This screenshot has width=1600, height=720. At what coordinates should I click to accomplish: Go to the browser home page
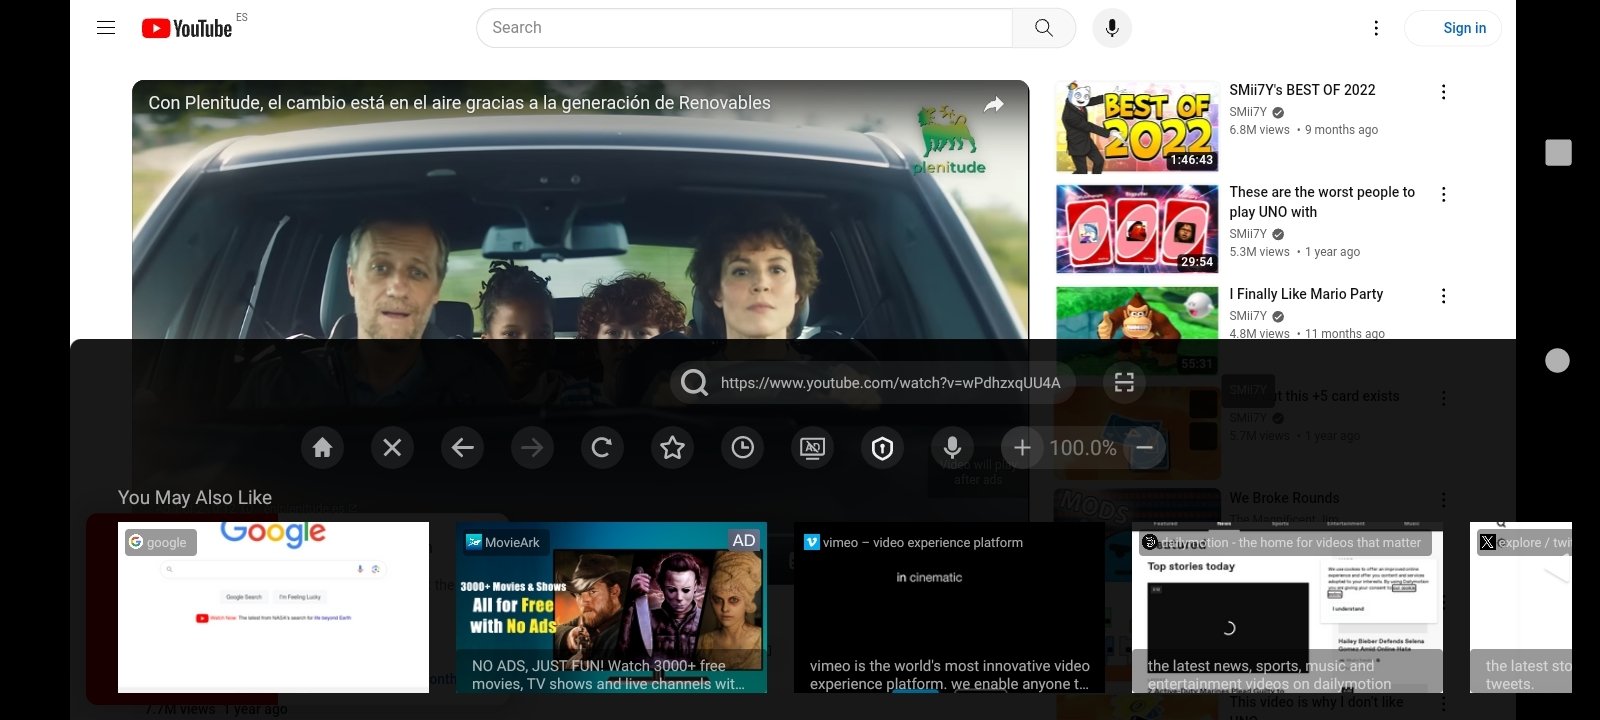(x=322, y=448)
